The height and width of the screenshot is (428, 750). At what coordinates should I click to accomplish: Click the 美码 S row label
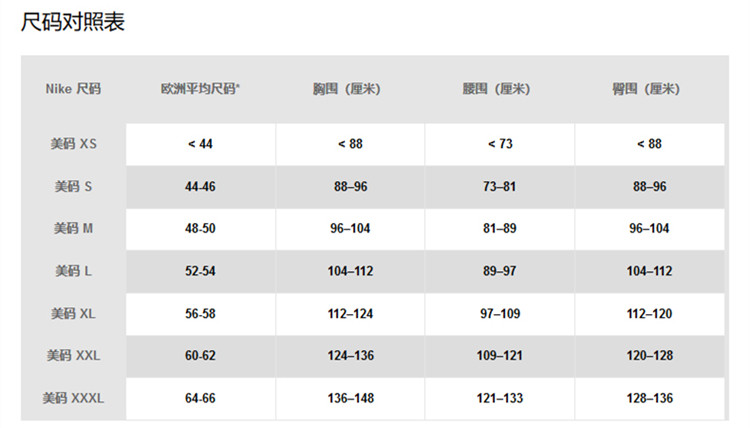74,186
